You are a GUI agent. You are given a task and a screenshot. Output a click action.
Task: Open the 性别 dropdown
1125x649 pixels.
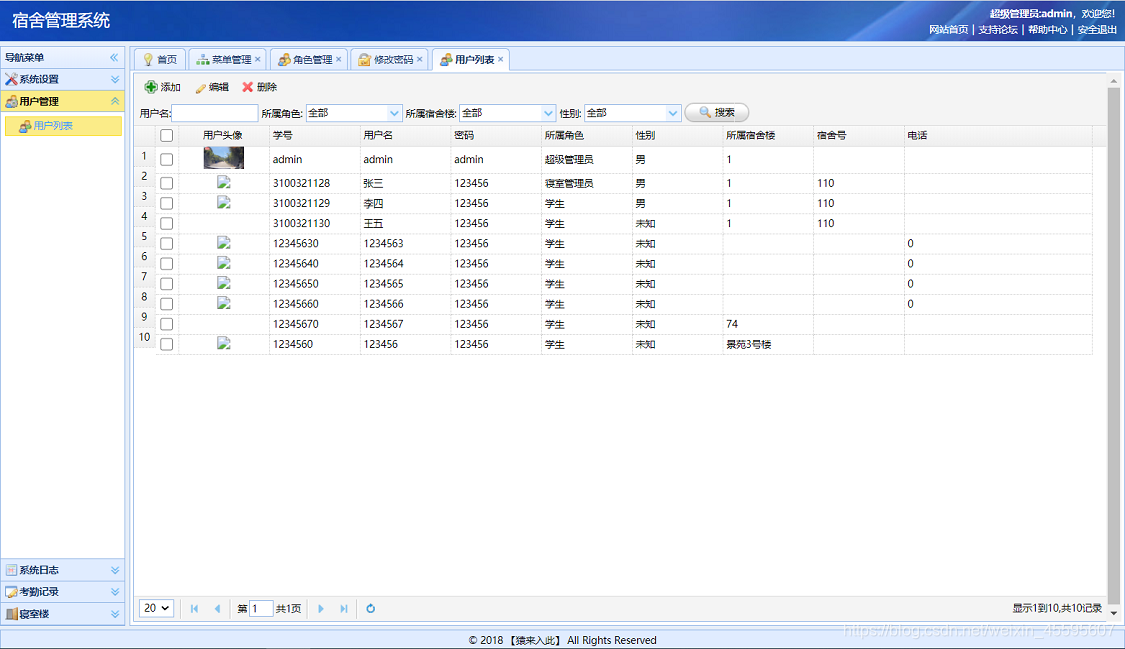pos(672,113)
